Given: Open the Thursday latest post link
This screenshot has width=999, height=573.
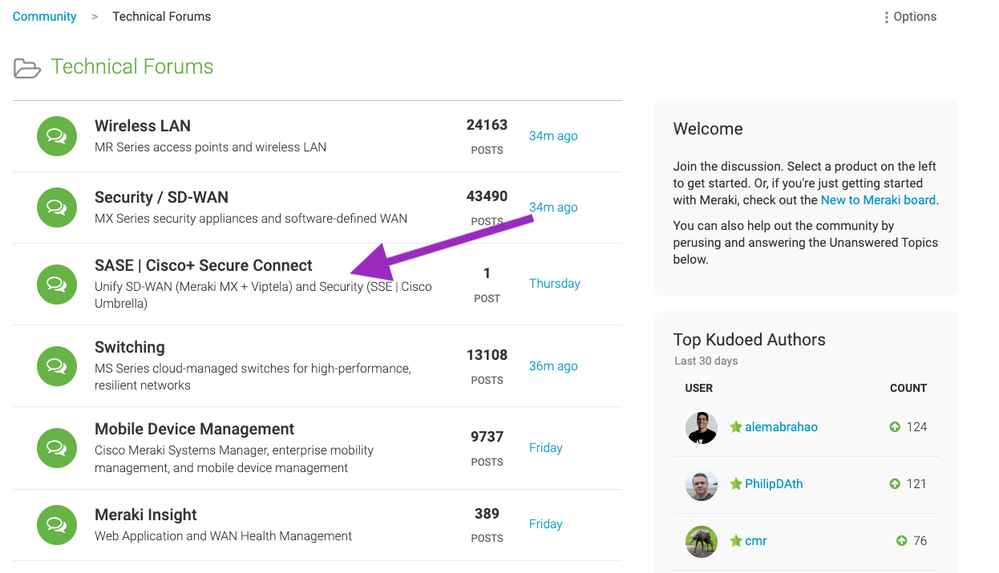Looking at the screenshot, I should pos(554,284).
